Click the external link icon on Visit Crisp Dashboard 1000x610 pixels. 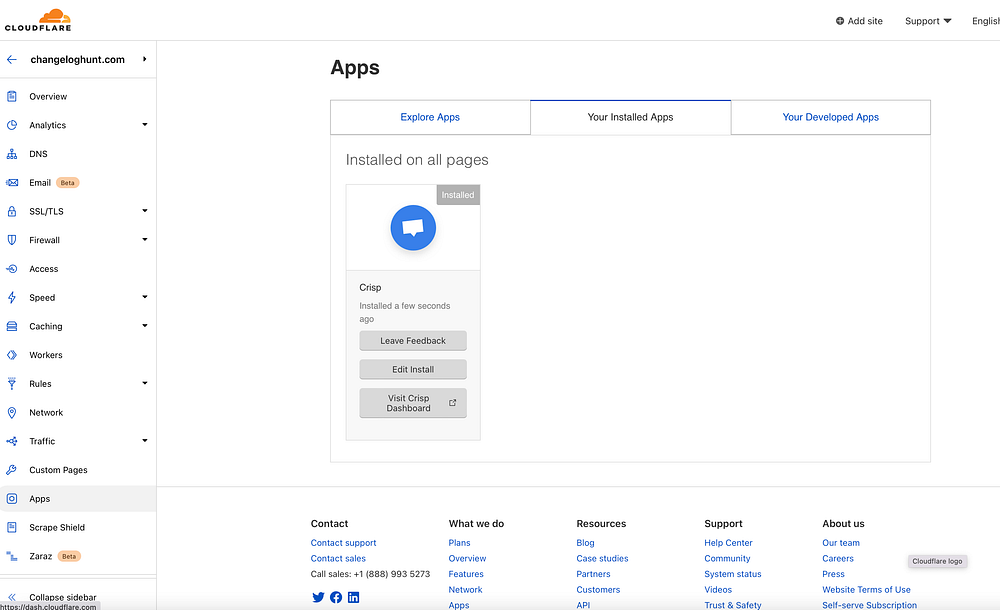tap(453, 403)
